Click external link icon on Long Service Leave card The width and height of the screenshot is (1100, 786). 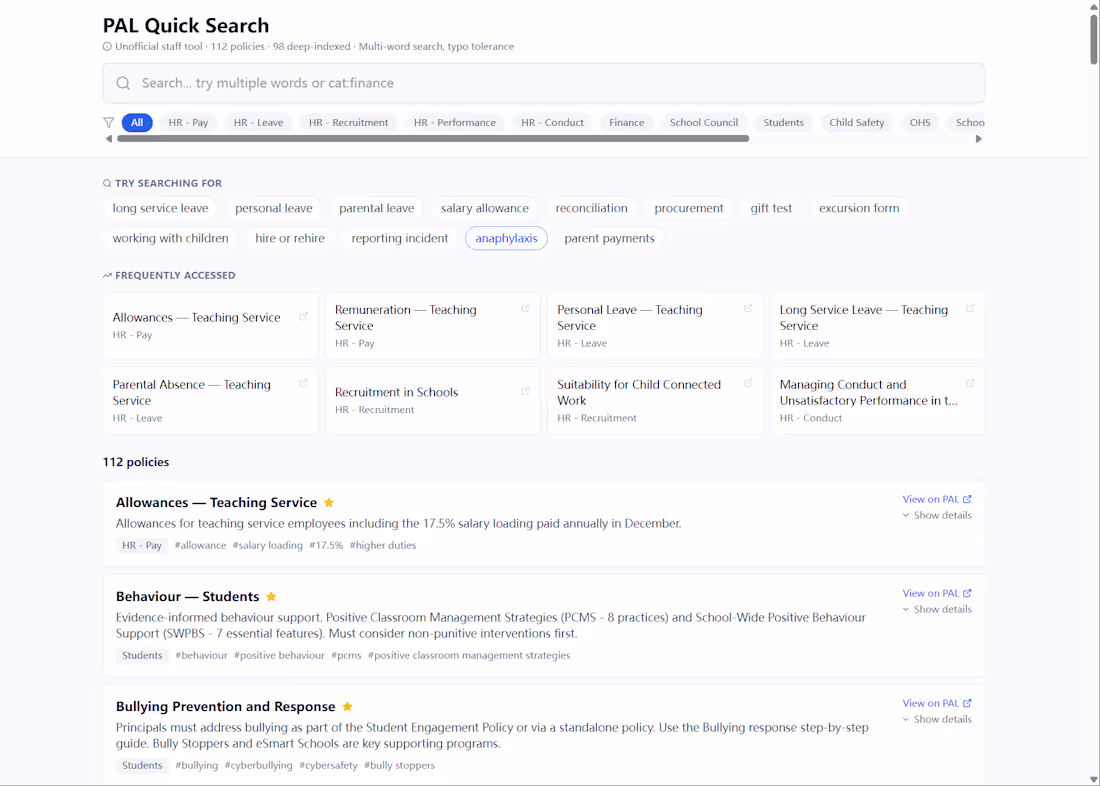point(970,309)
